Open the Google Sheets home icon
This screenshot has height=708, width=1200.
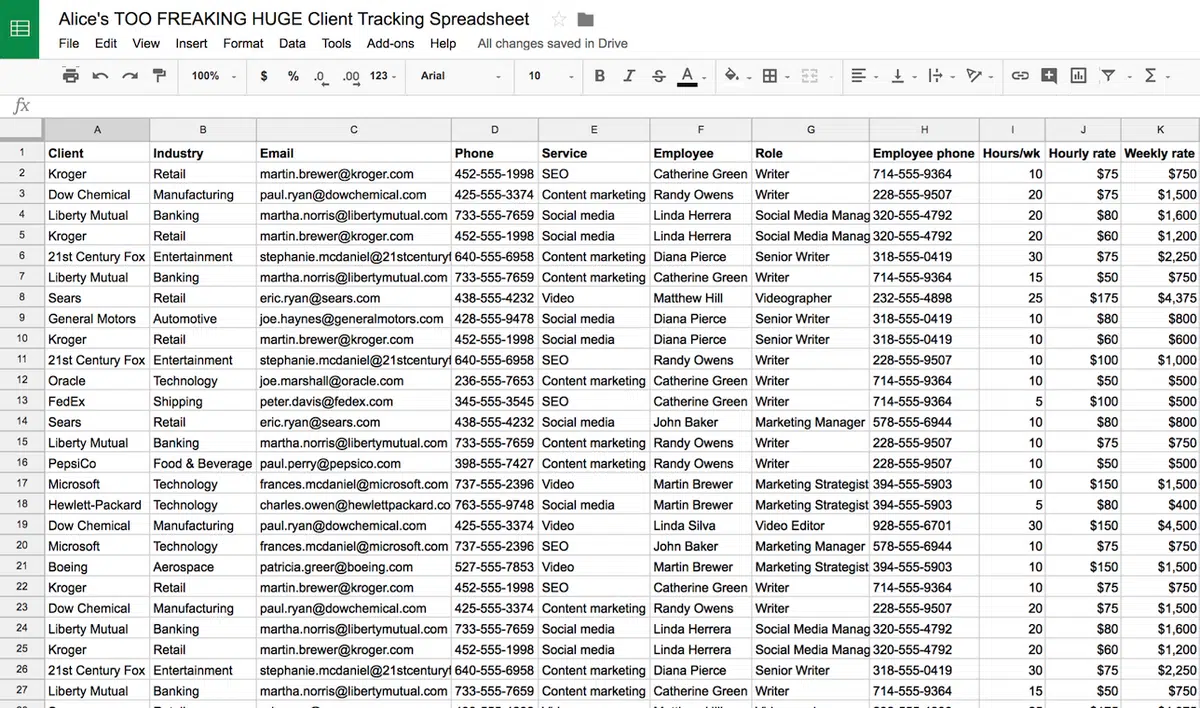(x=19, y=29)
